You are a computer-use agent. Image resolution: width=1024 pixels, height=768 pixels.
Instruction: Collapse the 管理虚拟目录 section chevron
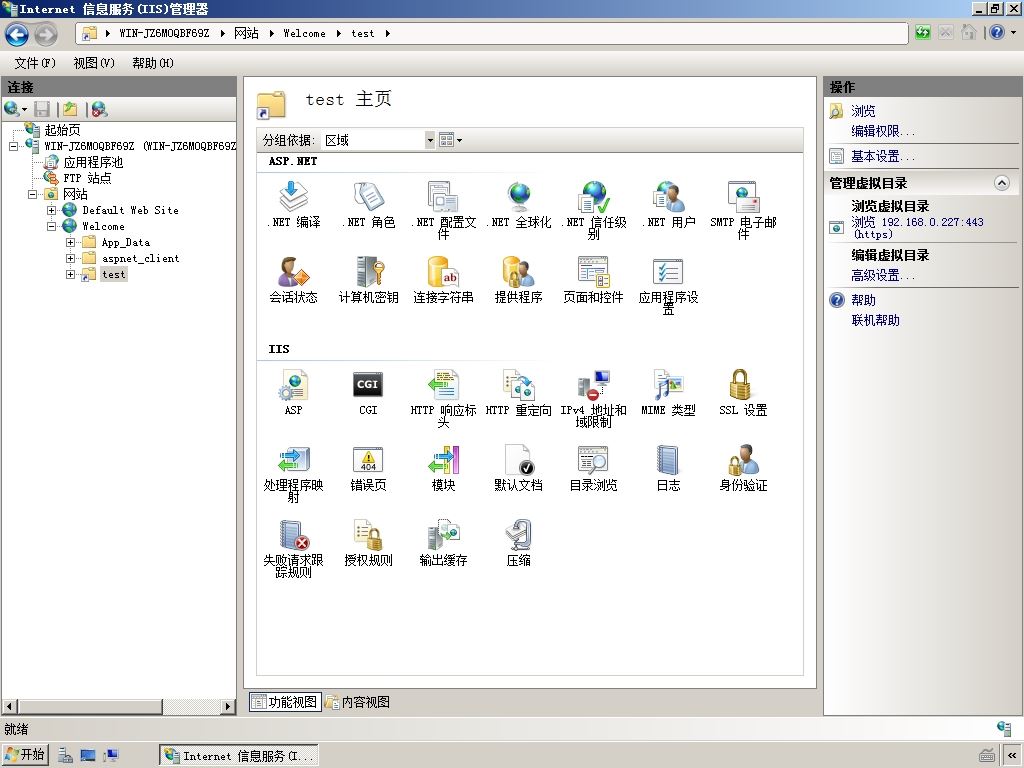[x=1002, y=183]
